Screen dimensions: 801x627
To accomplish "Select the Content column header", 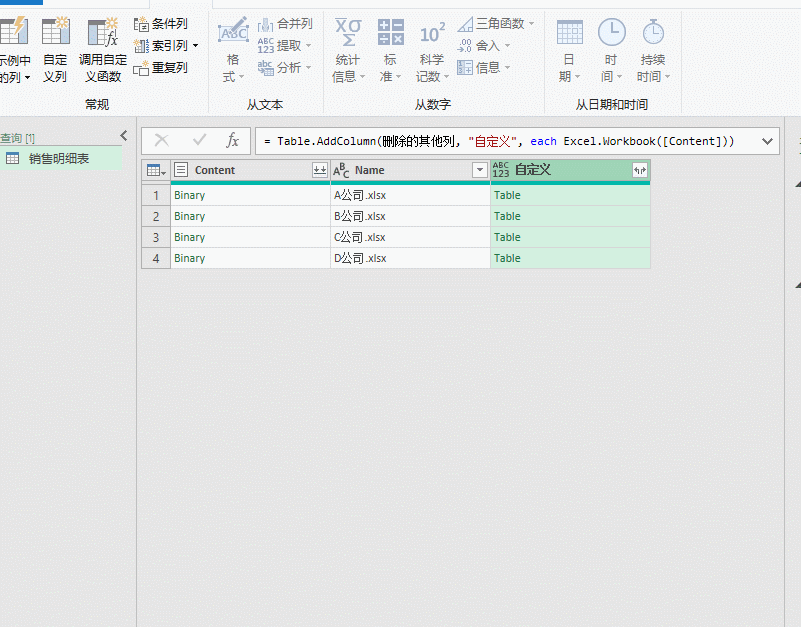I will pyautogui.click(x=250, y=170).
